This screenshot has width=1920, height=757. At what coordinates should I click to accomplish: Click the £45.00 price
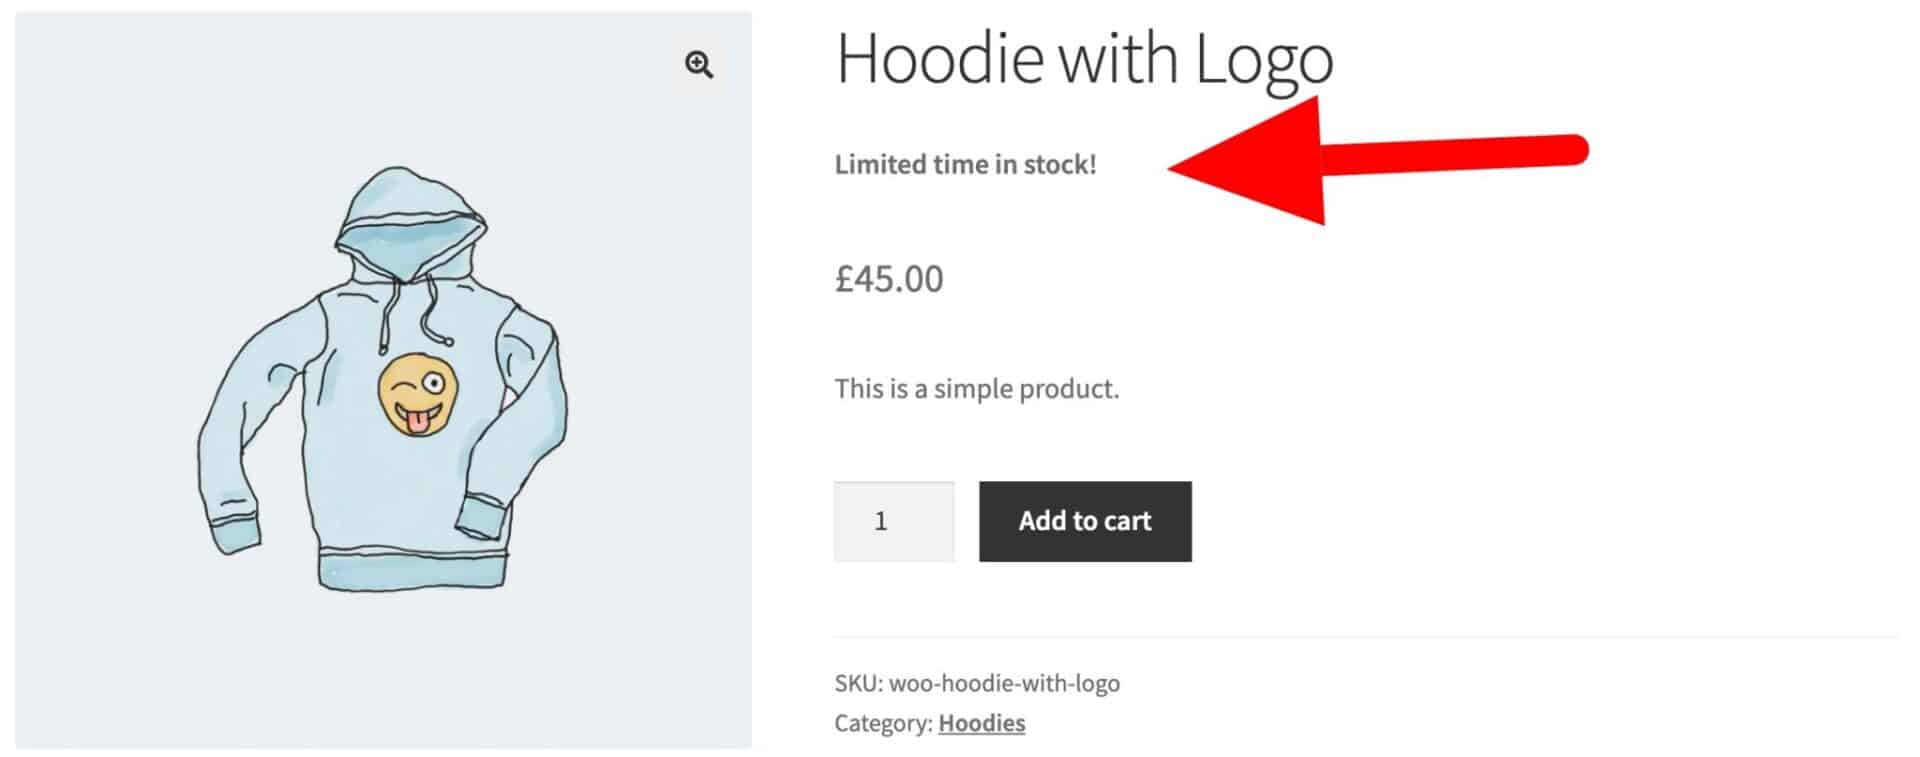889,279
